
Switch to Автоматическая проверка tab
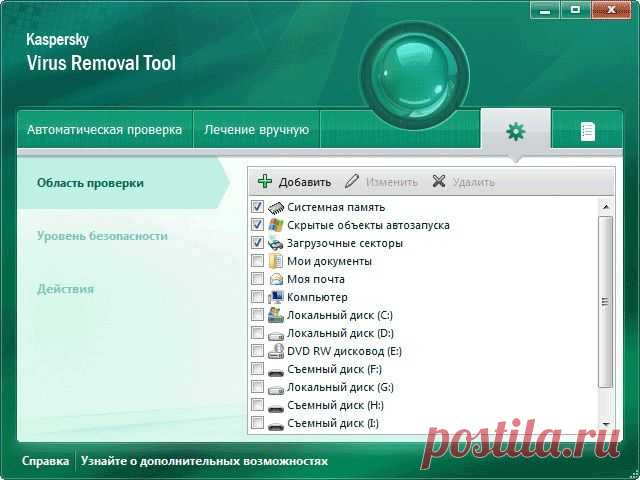[x=104, y=130]
